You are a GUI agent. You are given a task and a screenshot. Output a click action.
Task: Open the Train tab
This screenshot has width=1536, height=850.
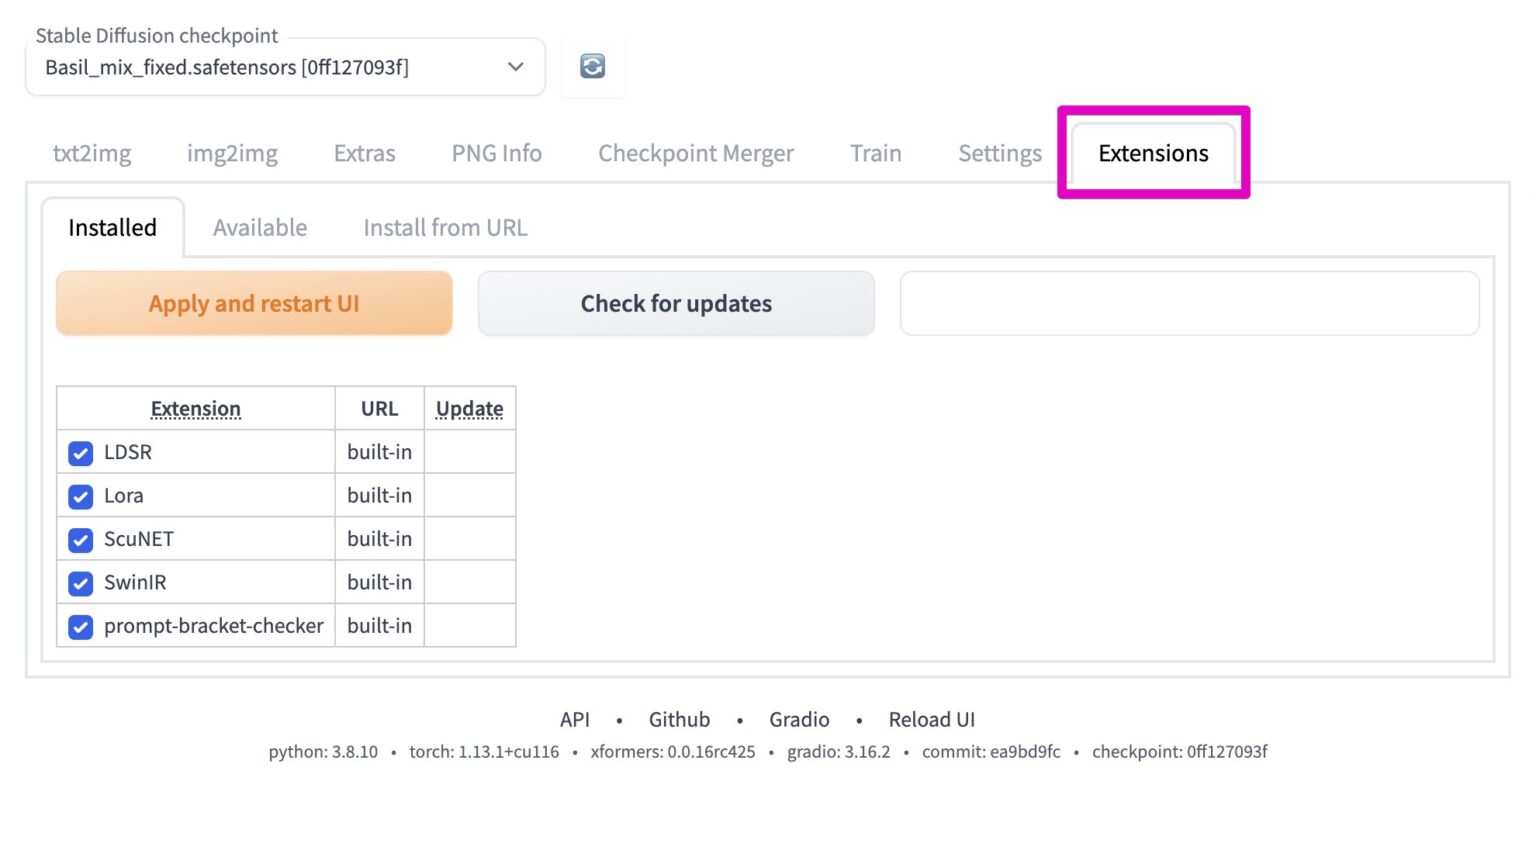pyautogui.click(x=875, y=153)
